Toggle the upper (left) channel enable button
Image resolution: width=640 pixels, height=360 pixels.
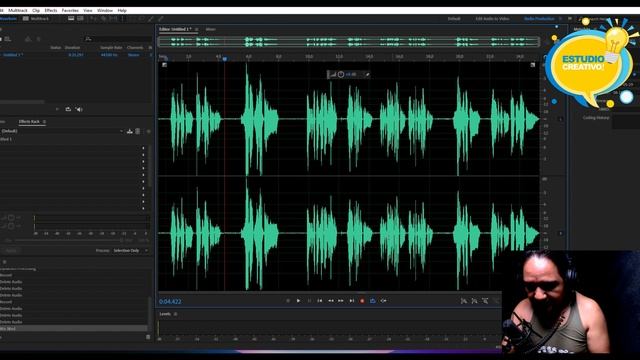click(x=560, y=119)
